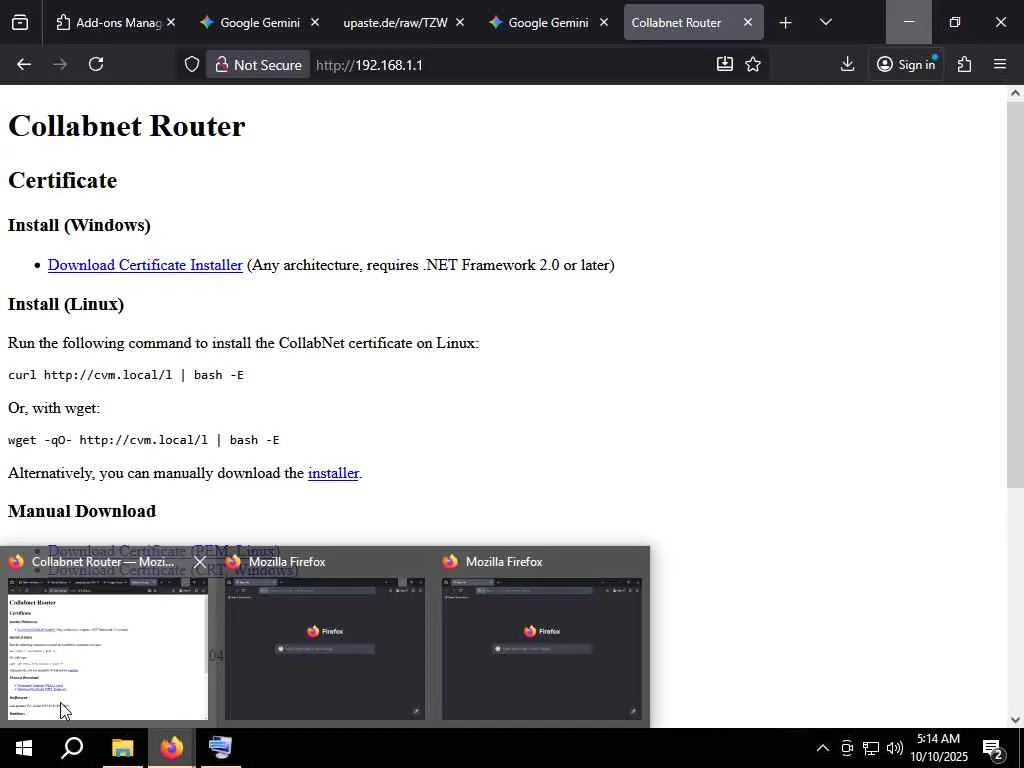The height and width of the screenshot is (768, 1024).
Task: Open the Windows Start menu
Action: [x=24, y=748]
